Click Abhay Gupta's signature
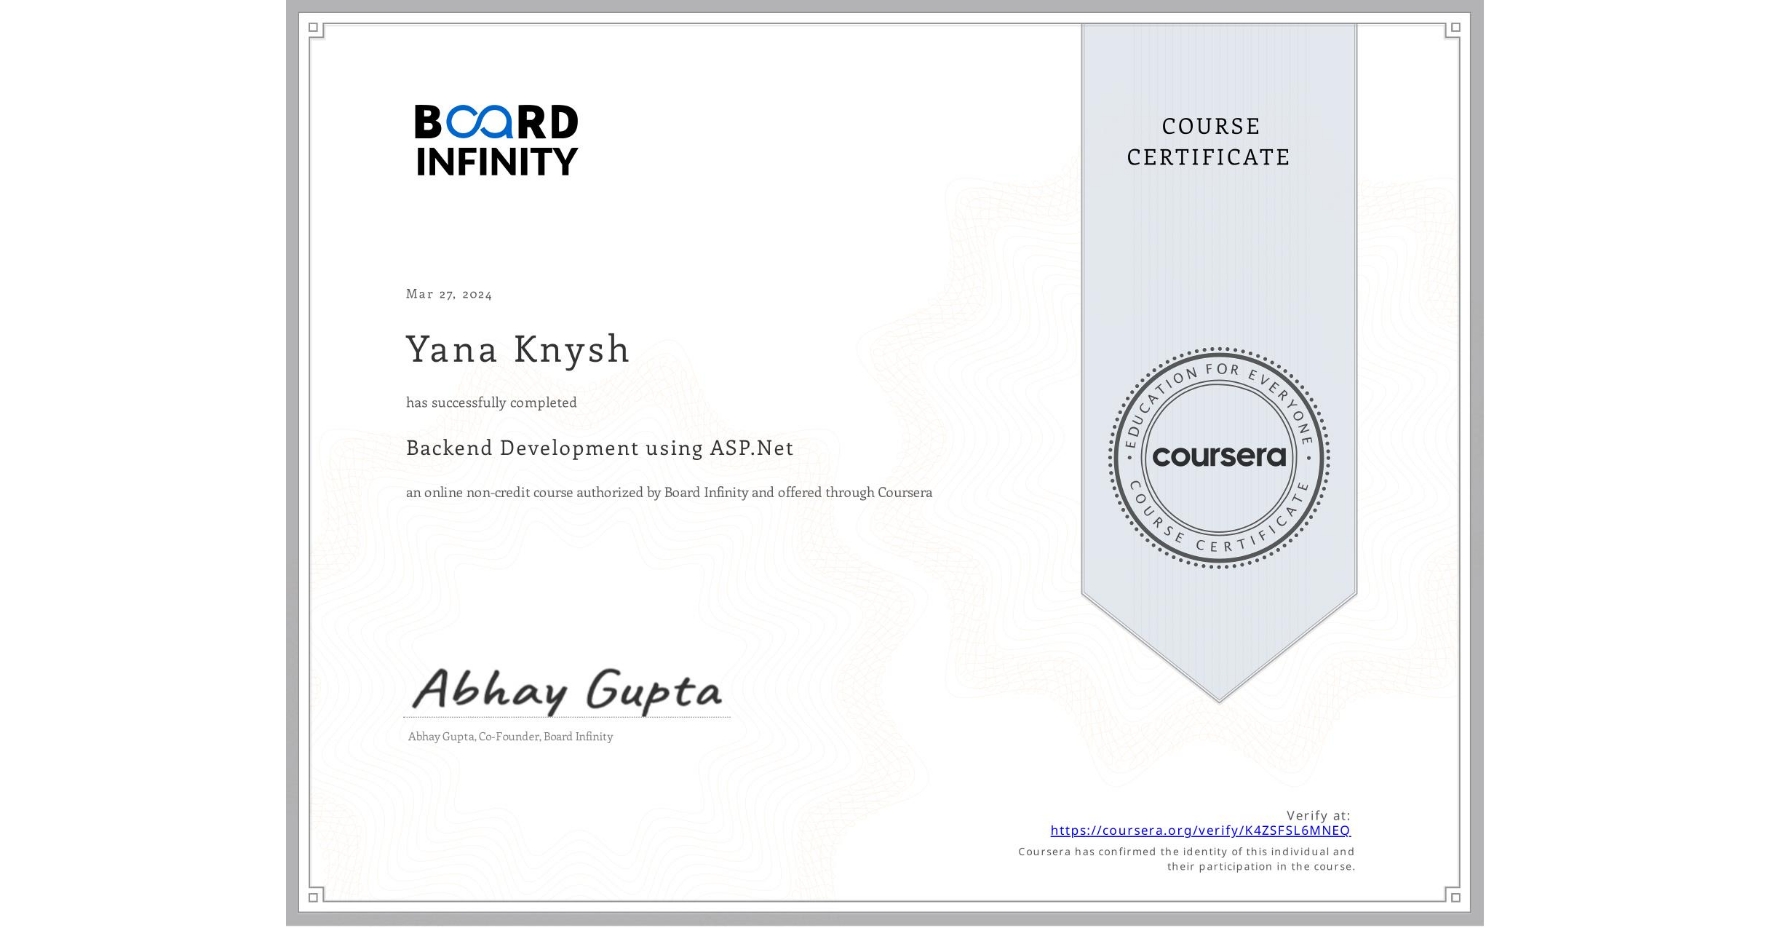Screen dimensions: 1772x928 pyautogui.click(x=563, y=692)
